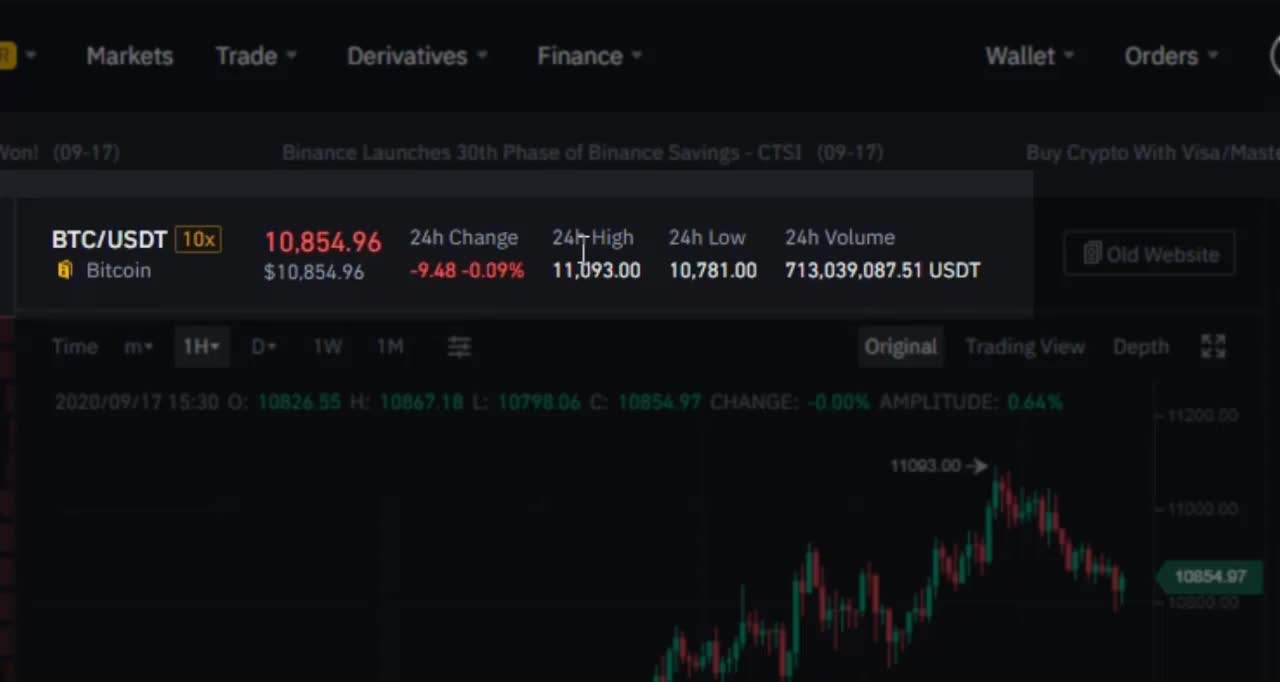Image resolution: width=1280 pixels, height=682 pixels.
Task: Open the Finance menu
Action: [x=589, y=56]
